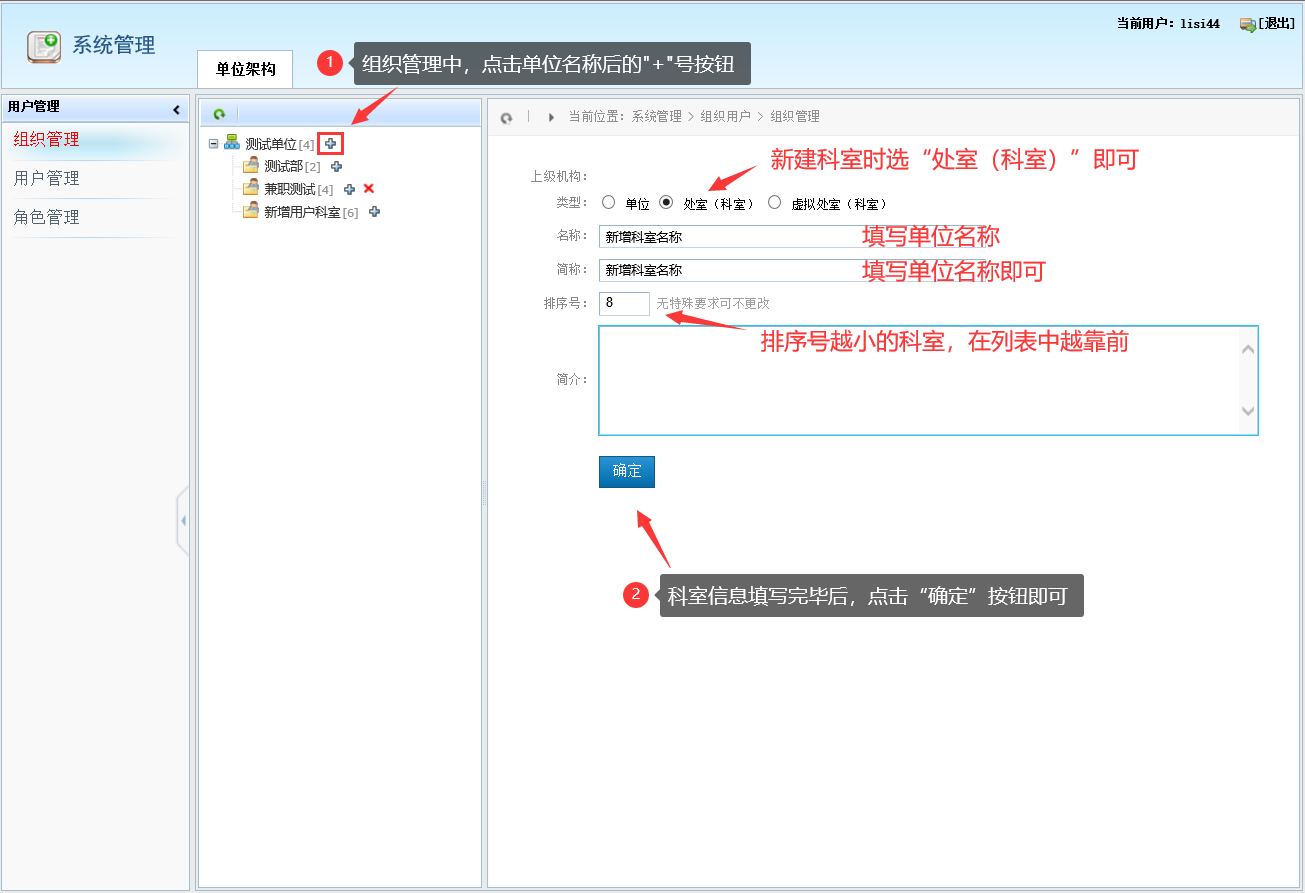The image size is (1305, 893).
Task: Open 组织管理 in the sidebar
Action: tap(46, 140)
